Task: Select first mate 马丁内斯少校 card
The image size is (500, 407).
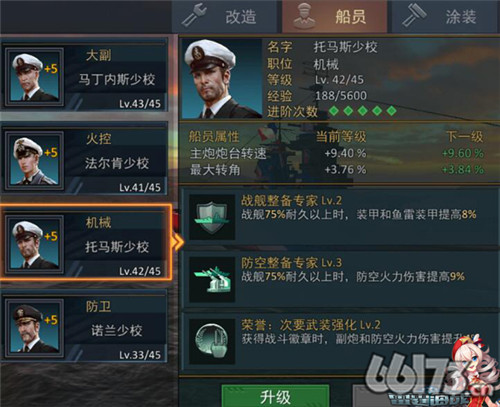Action: (x=84, y=77)
